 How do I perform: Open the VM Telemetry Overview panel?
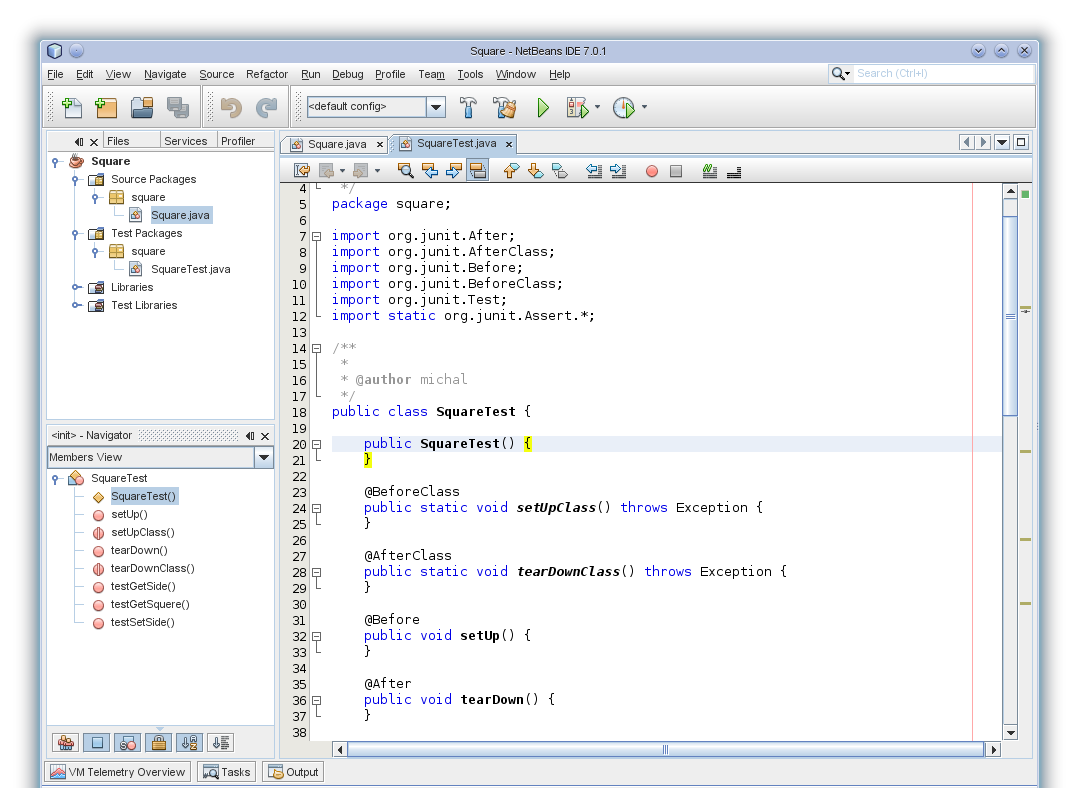(118, 772)
